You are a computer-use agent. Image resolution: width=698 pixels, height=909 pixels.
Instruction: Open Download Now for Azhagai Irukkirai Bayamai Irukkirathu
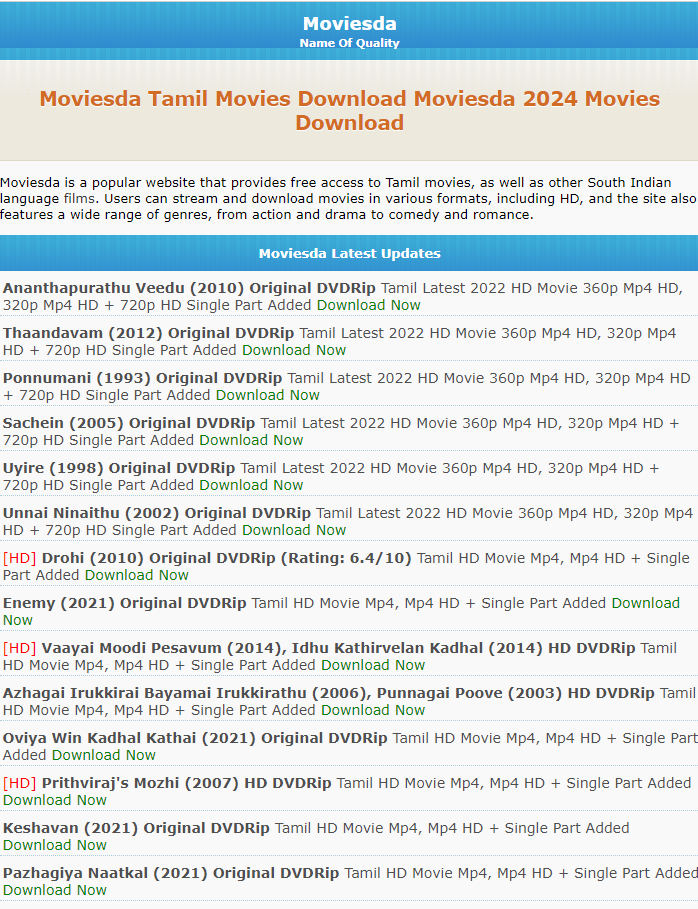(372, 710)
